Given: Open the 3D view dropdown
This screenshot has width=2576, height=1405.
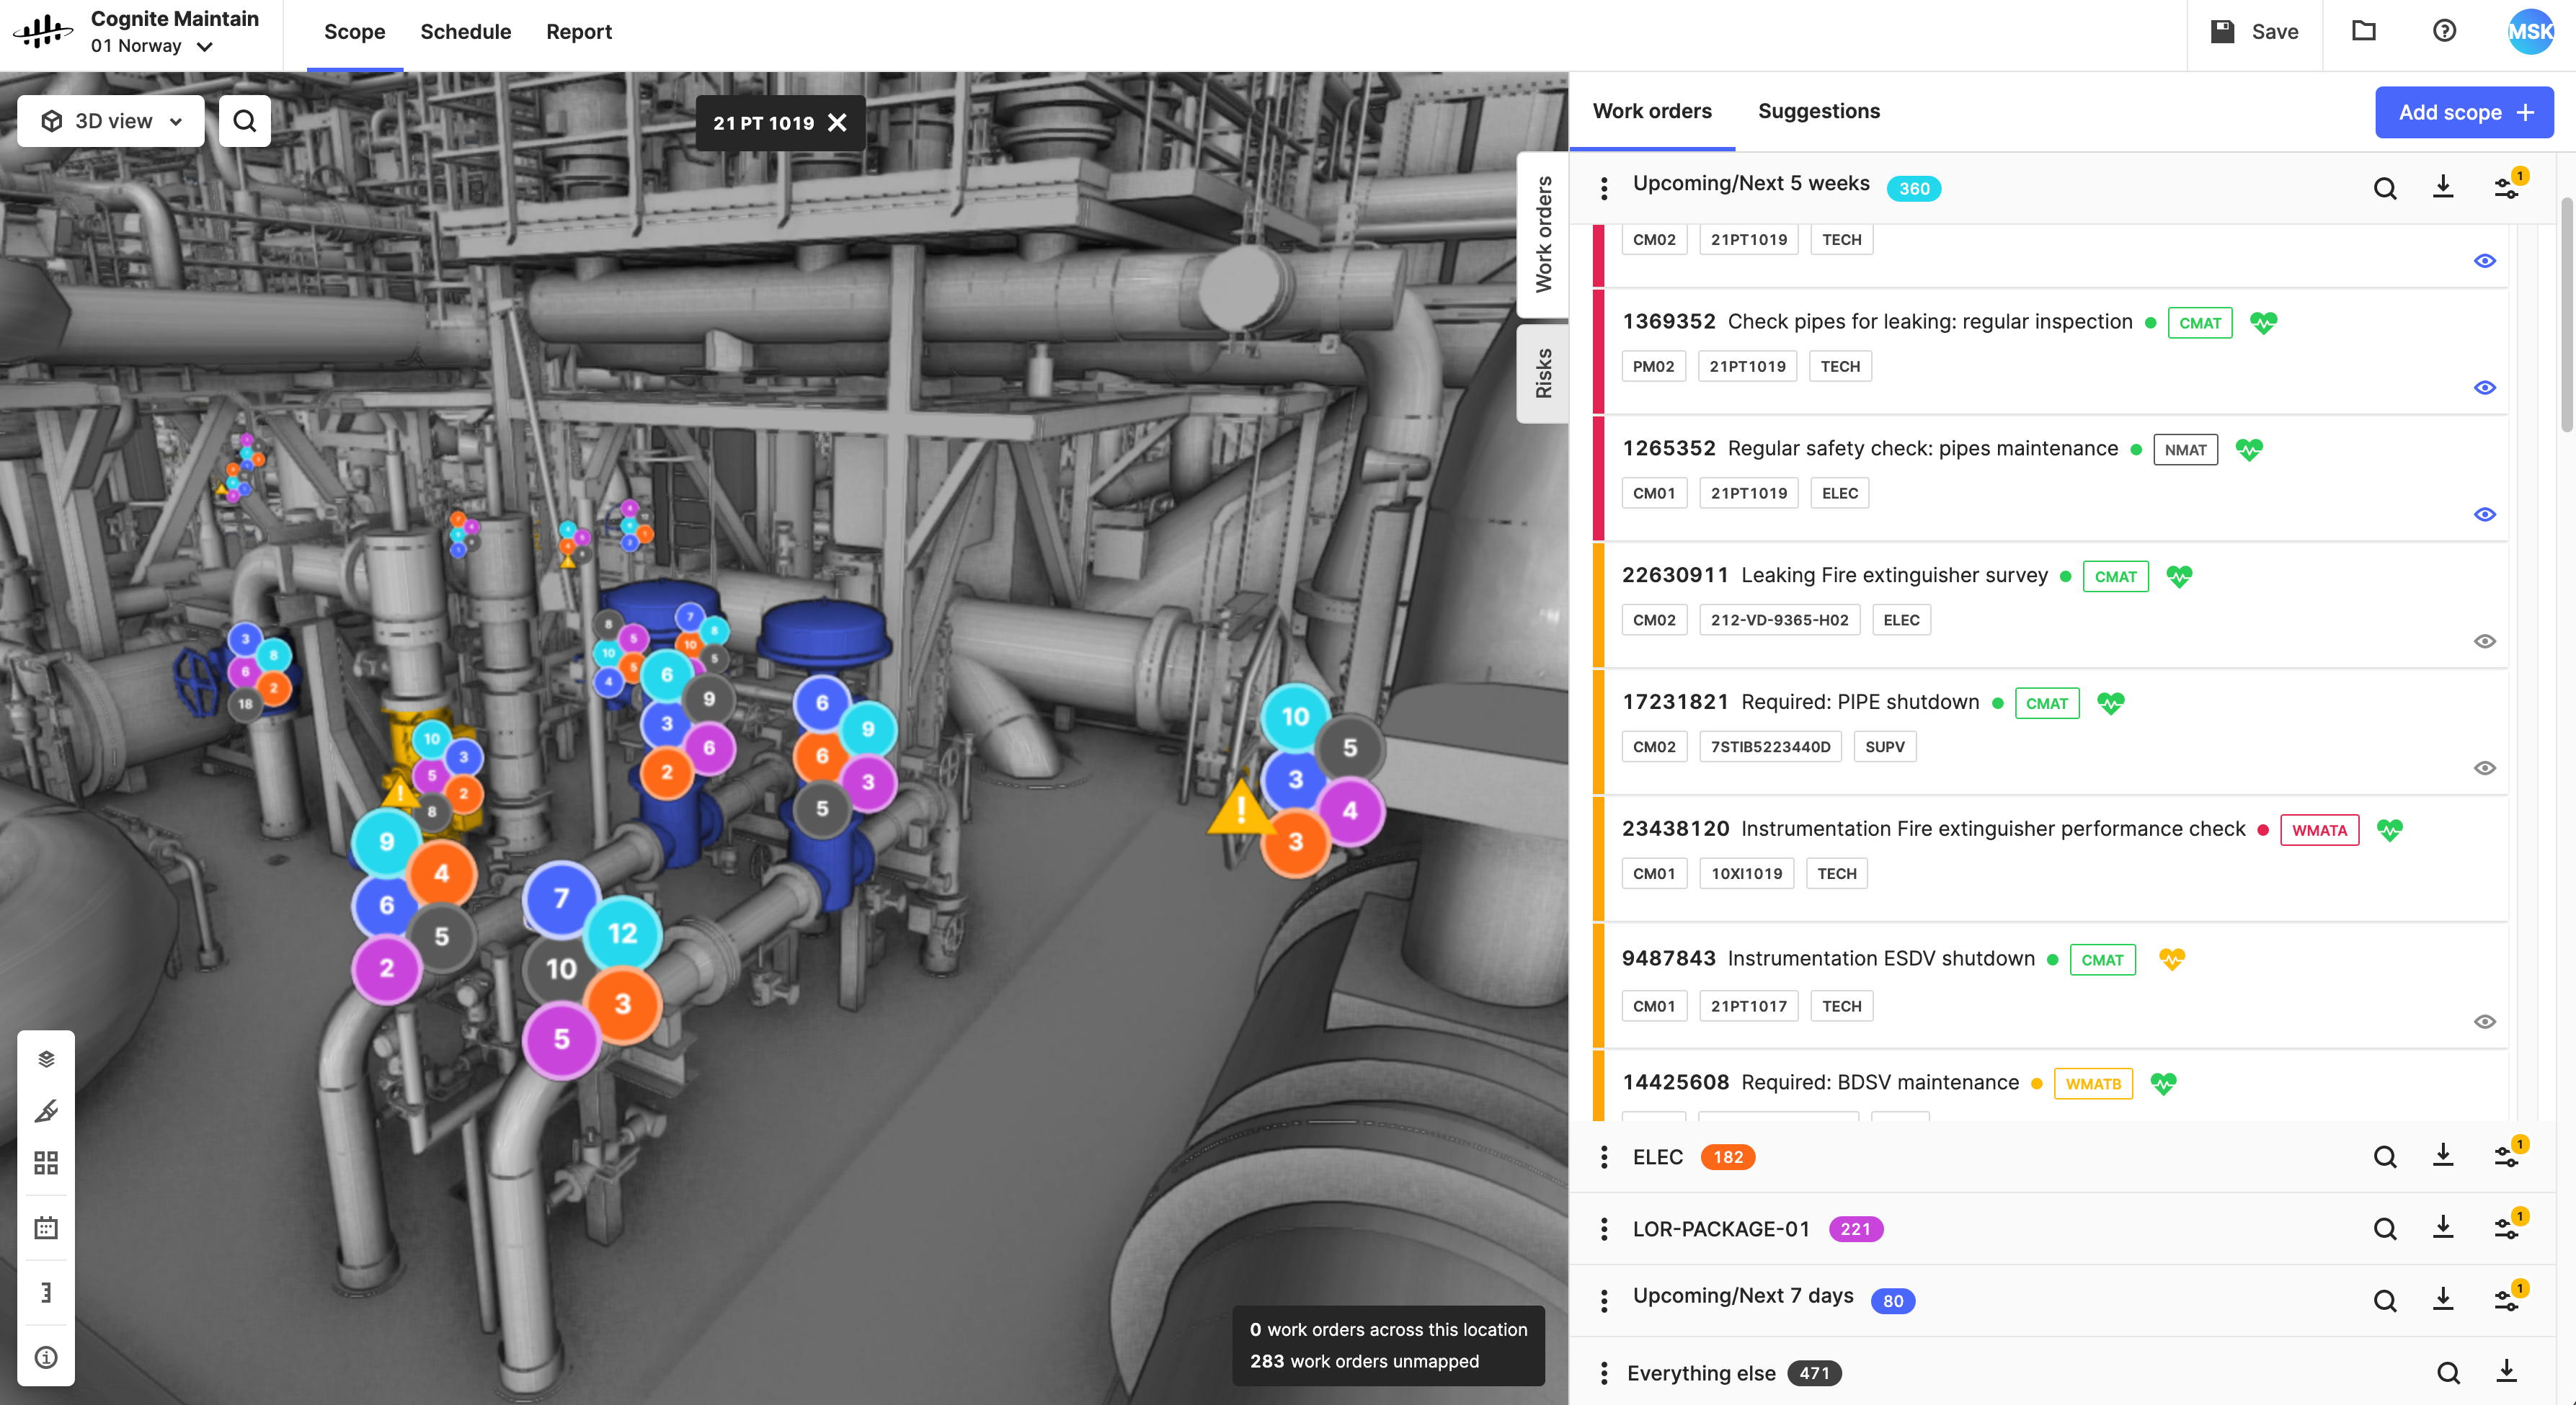Looking at the screenshot, I should [x=111, y=121].
